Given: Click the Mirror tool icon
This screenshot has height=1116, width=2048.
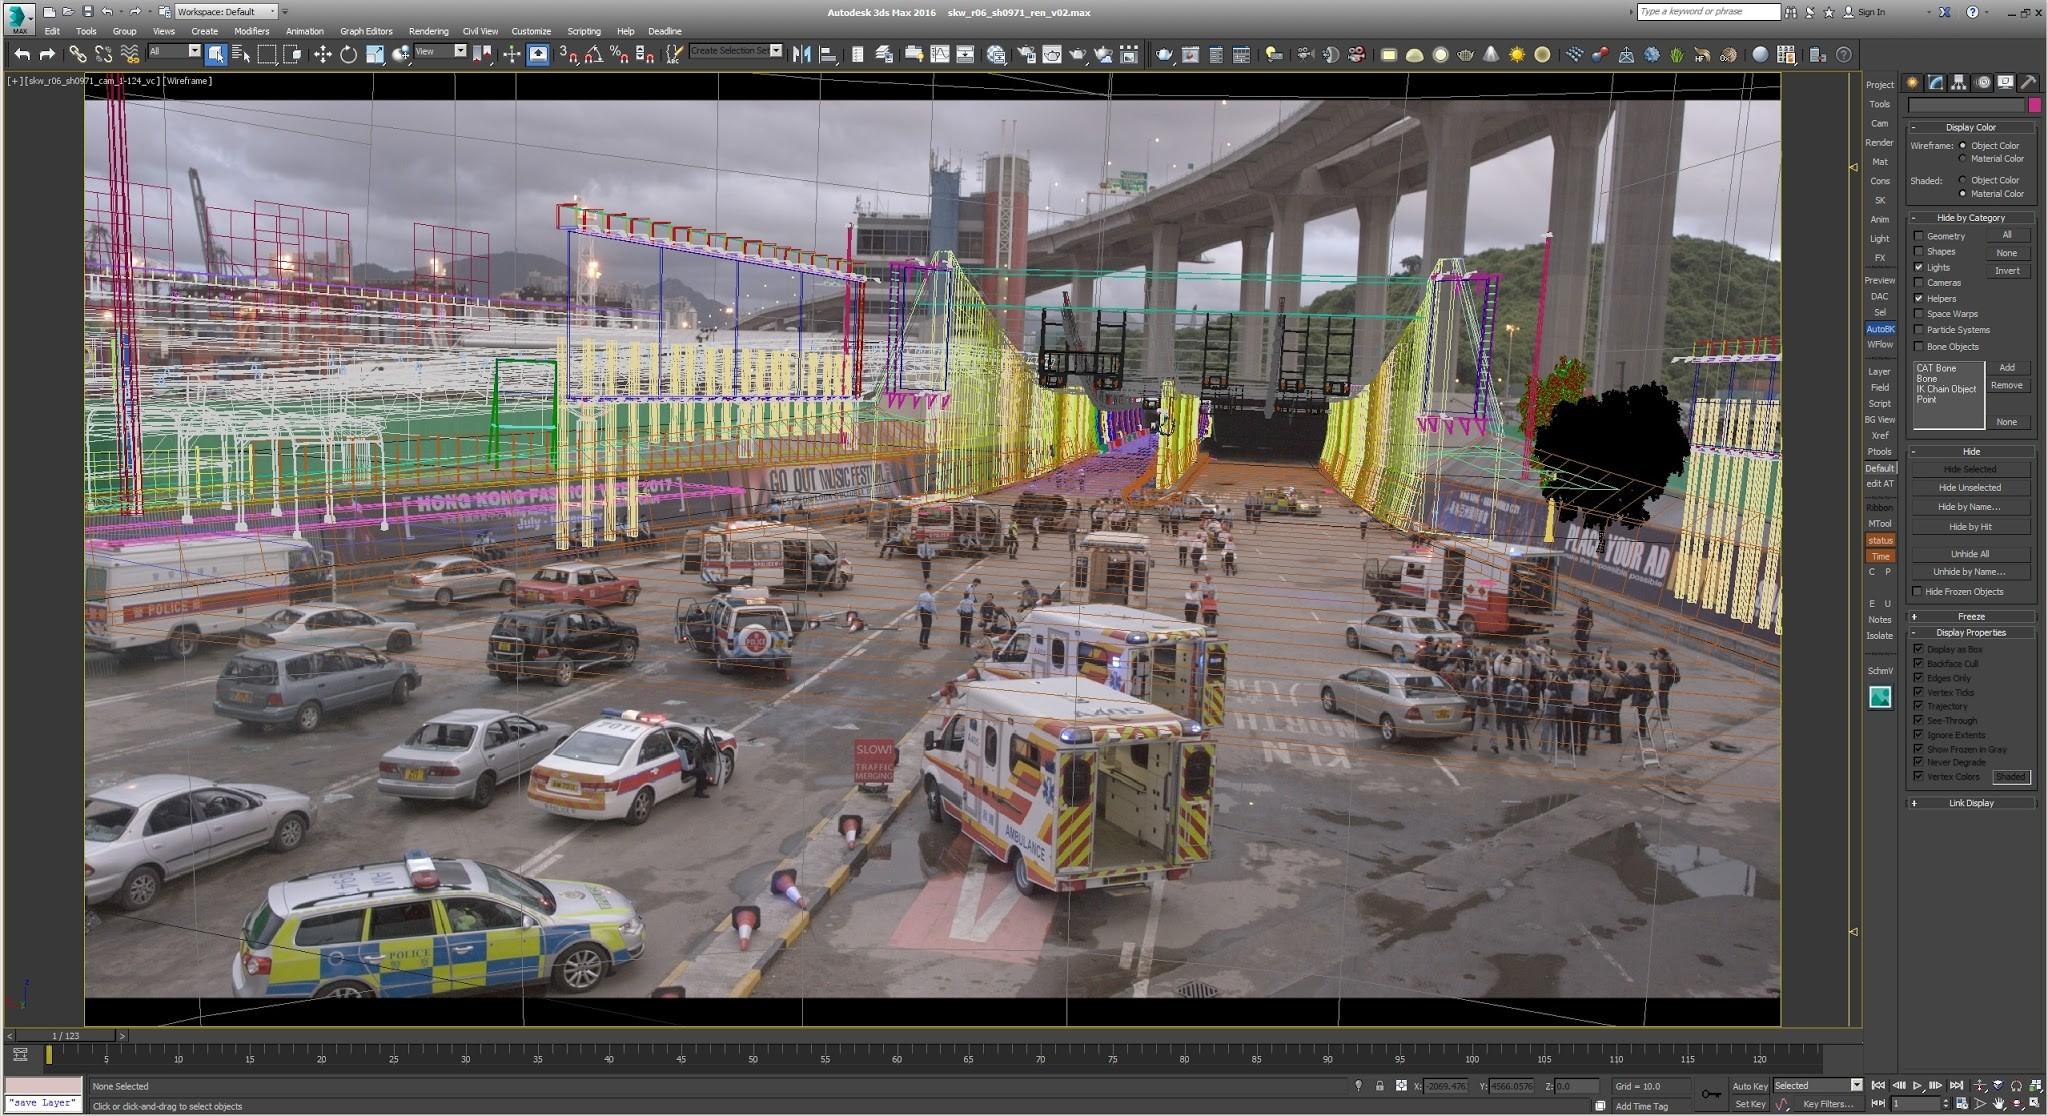Looking at the screenshot, I should [x=801, y=54].
